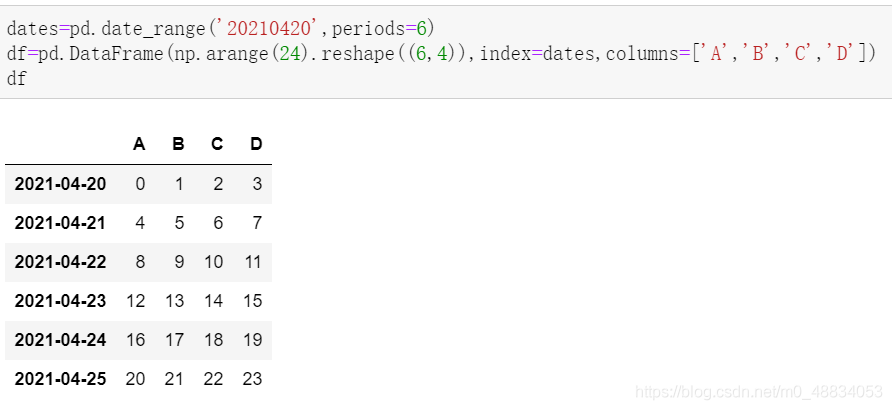Viewport: 892px width, 410px height.
Task: Click row index 2021-04-25
Action: pyautogui.click(x=60, y=379)
